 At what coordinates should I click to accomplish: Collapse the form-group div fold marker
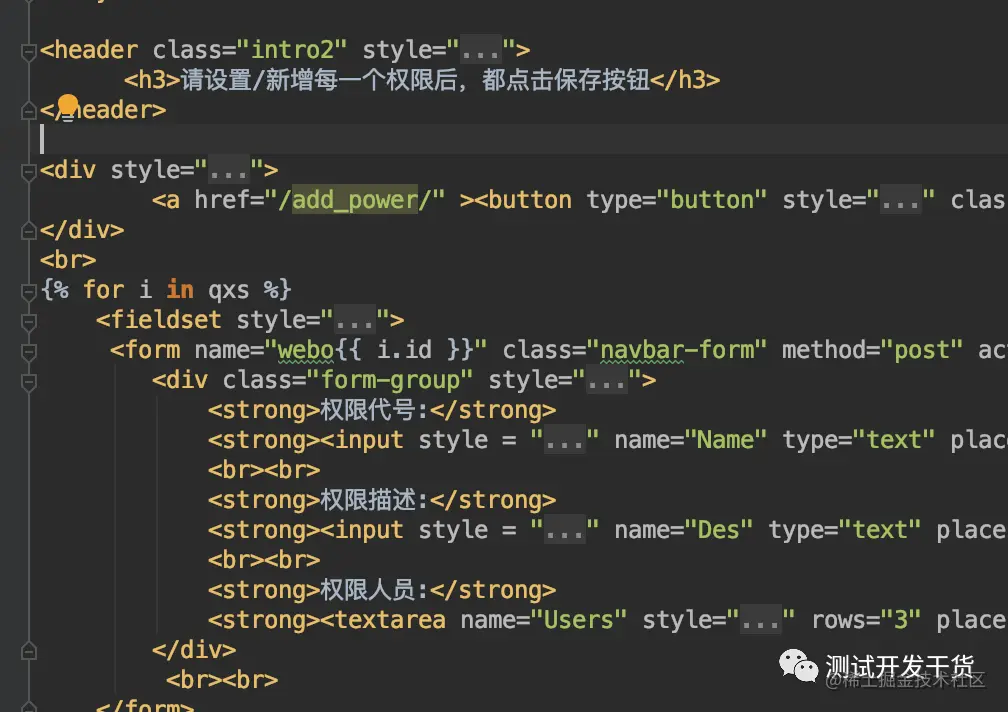(28, 381)
